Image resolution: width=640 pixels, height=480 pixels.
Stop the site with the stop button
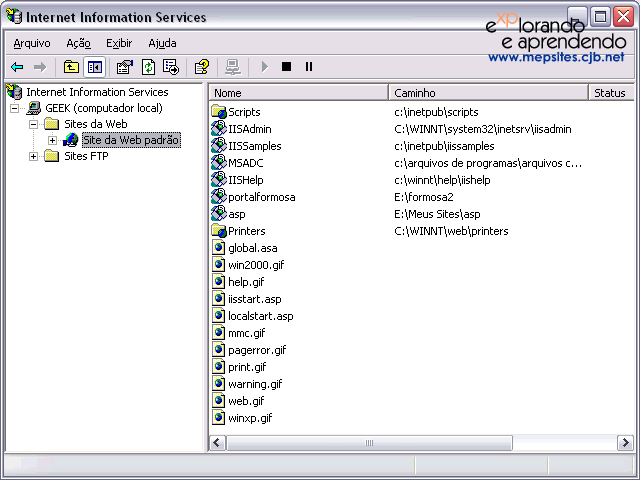click(x=287, y=66)
